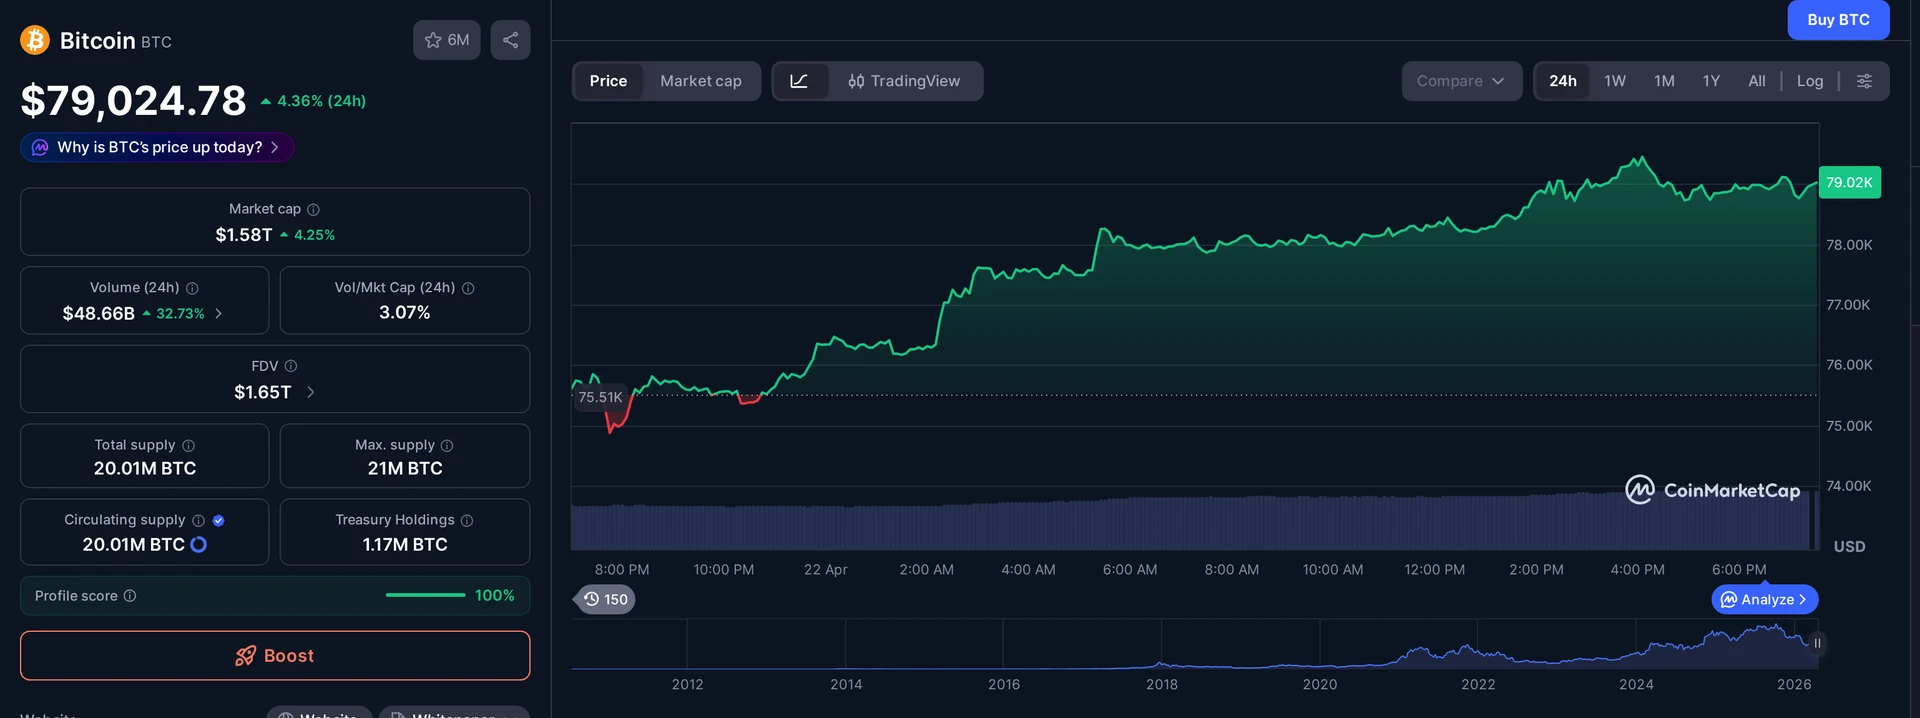Open chart settings sliders icon
The height and width of the screenshot is (718, 1920).
tap(1864, 81)
